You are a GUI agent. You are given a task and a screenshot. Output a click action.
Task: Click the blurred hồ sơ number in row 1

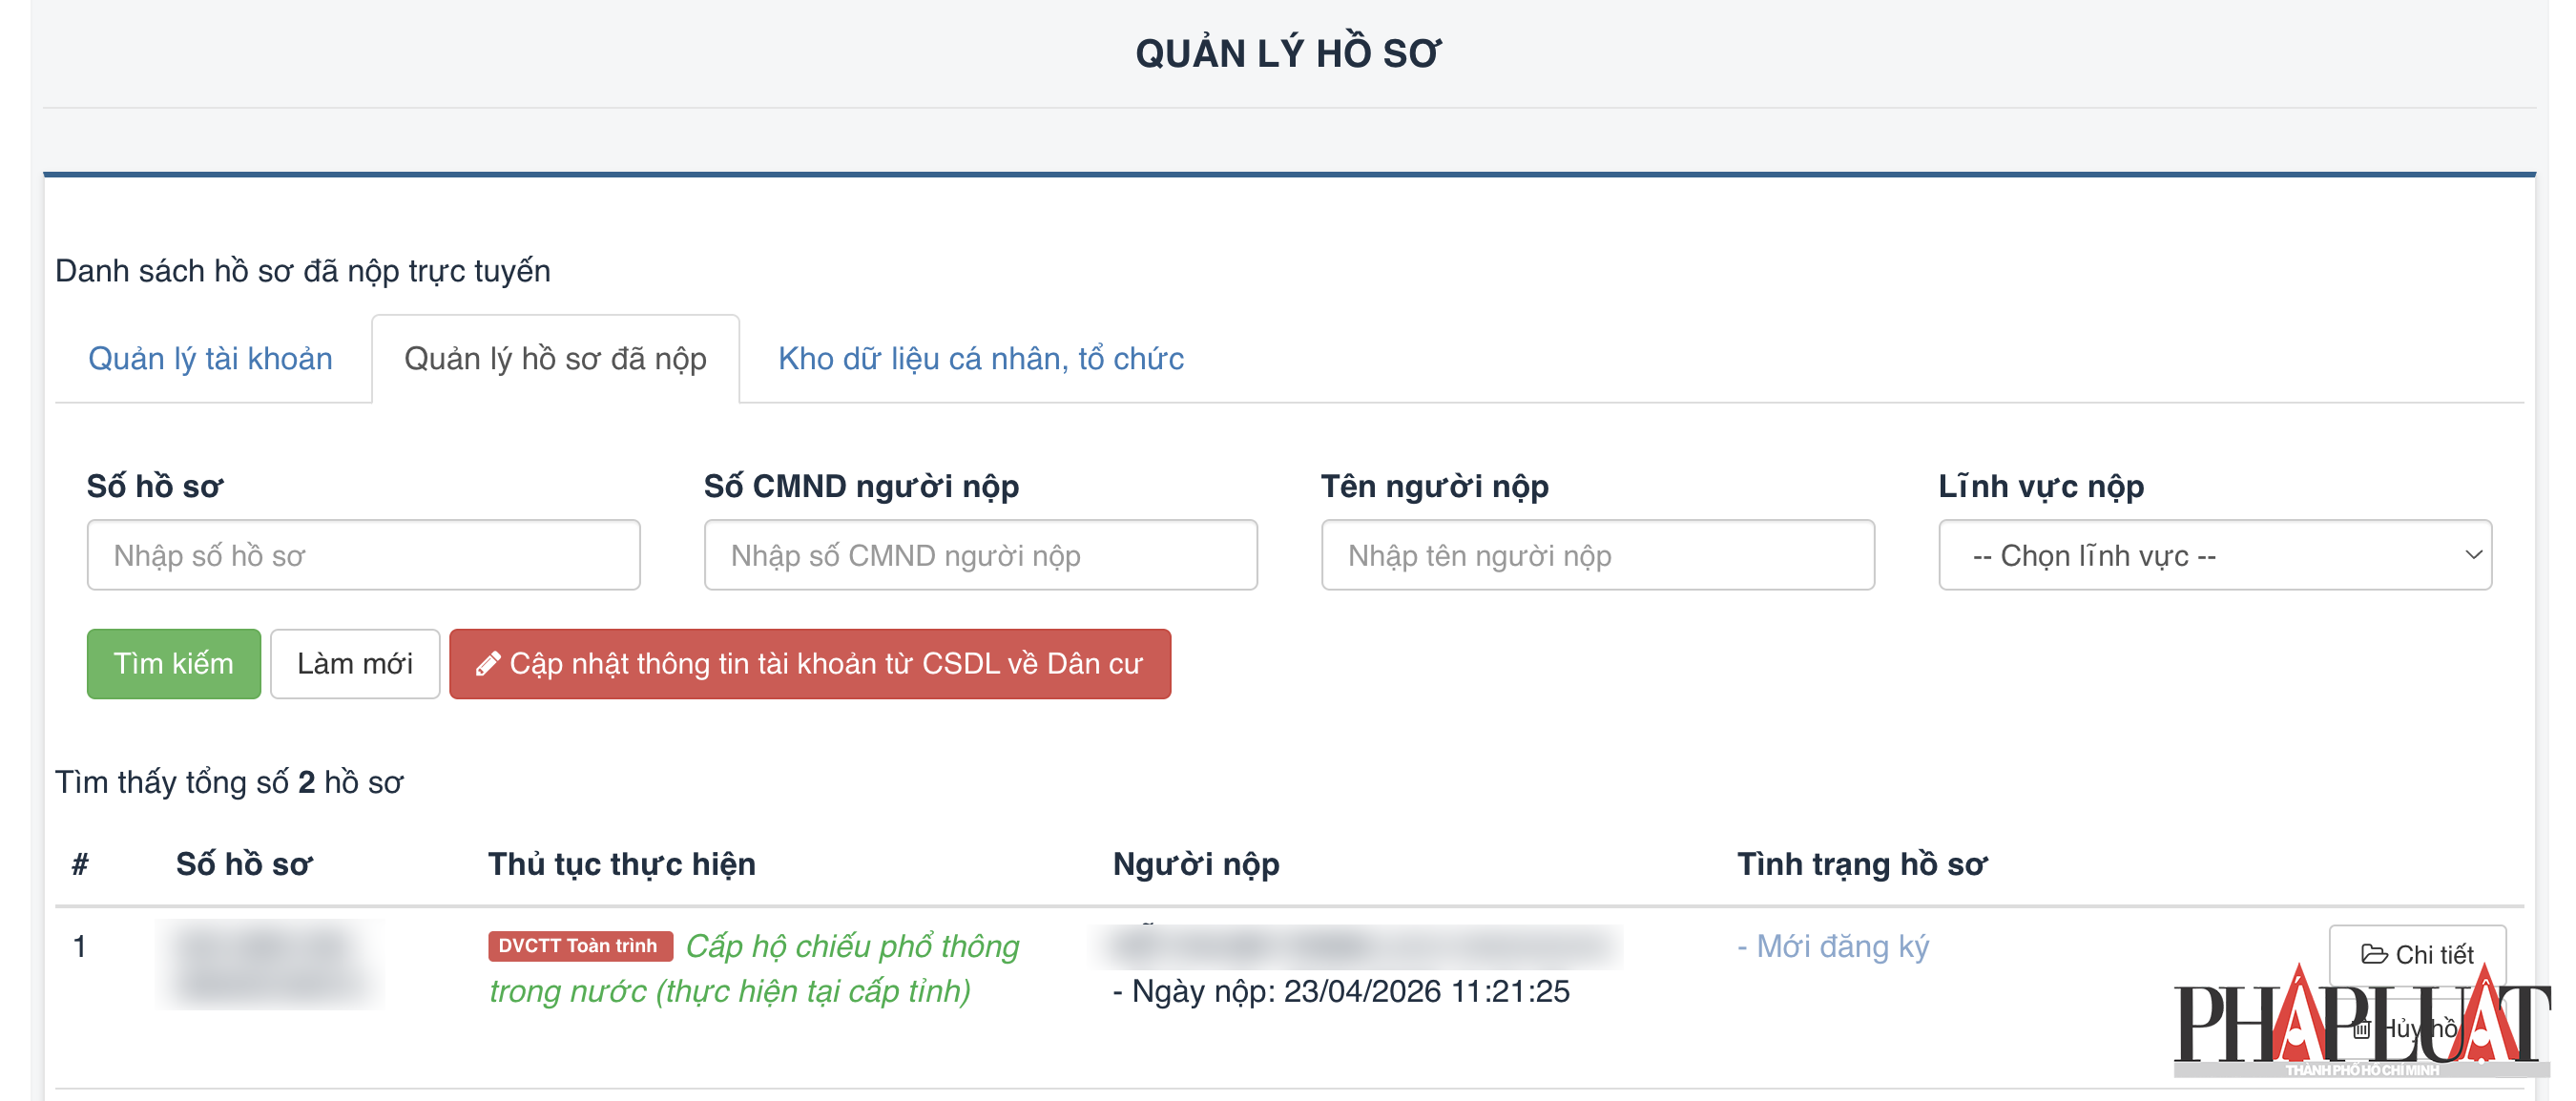pyautogui.click(x=270, y=964)
